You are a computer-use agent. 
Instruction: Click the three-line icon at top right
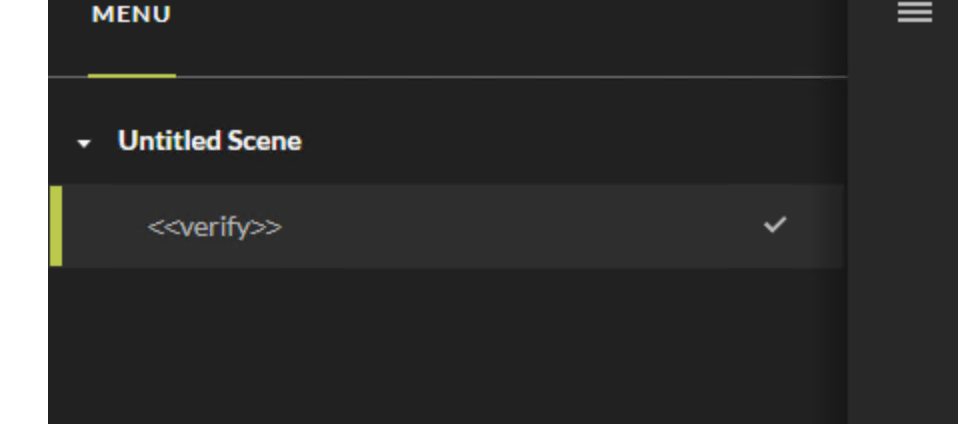click(914, 12)
